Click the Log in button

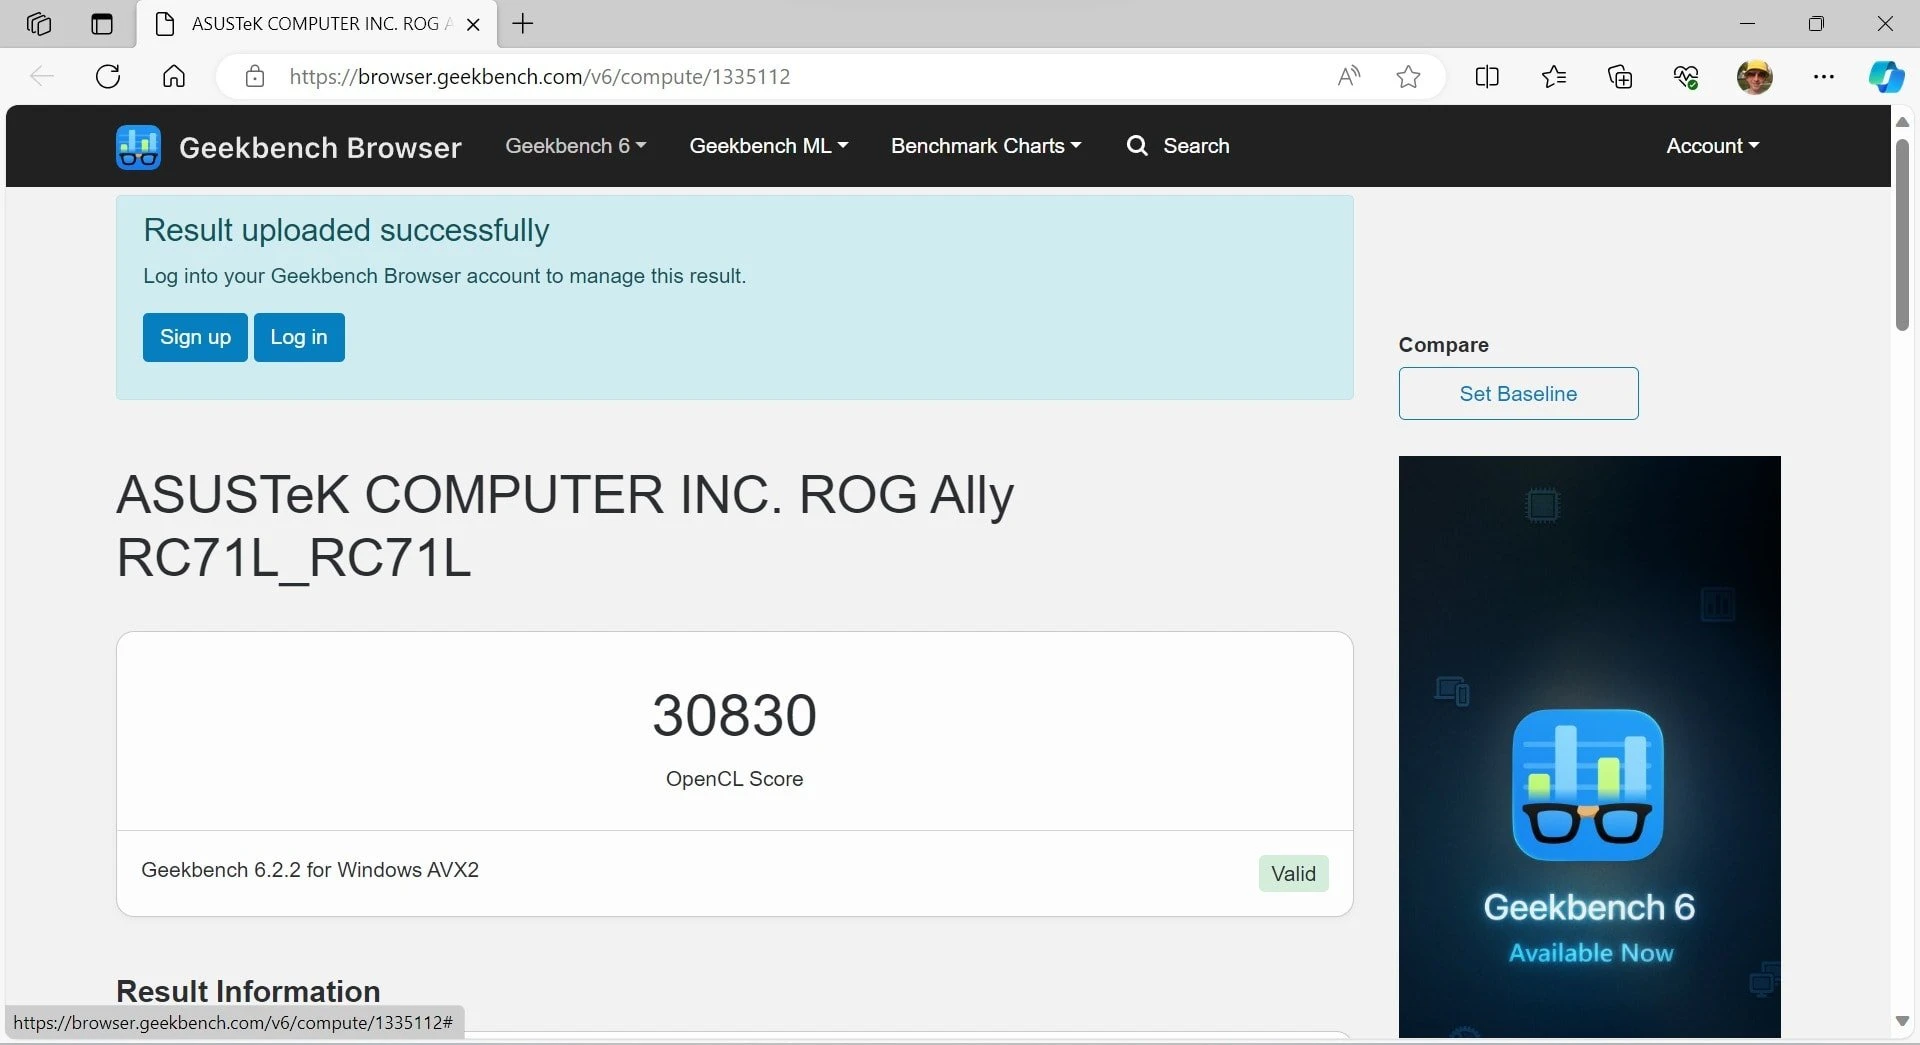(299, 337)
